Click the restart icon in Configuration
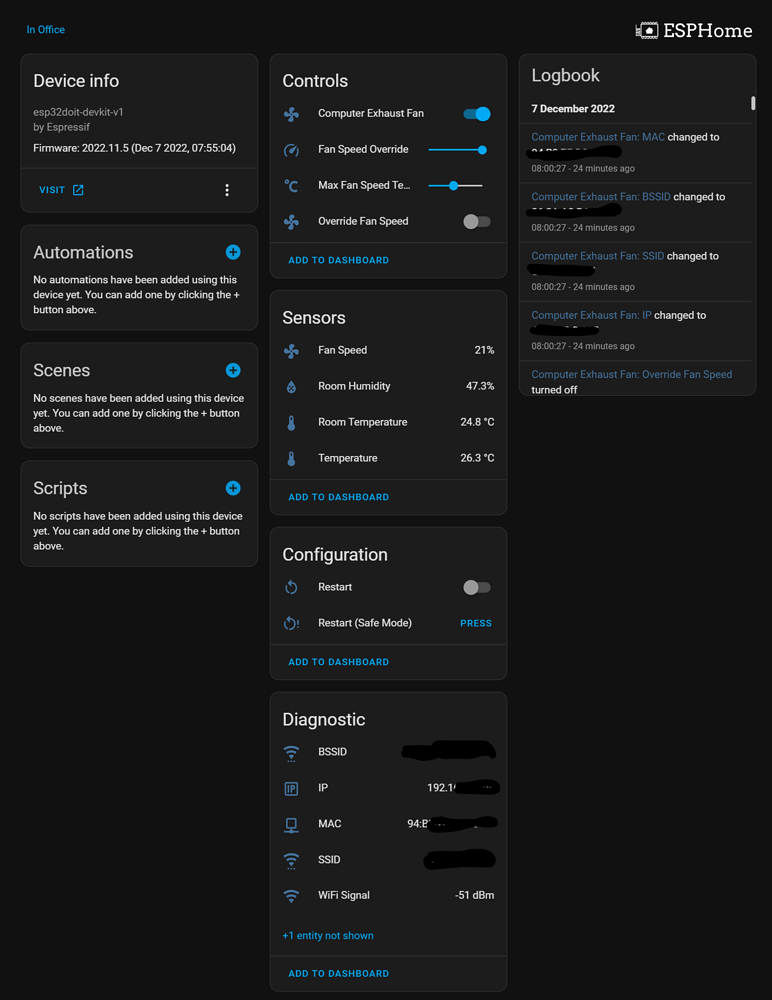This screenshot has width=772, height=1000. tap(290, 587)
